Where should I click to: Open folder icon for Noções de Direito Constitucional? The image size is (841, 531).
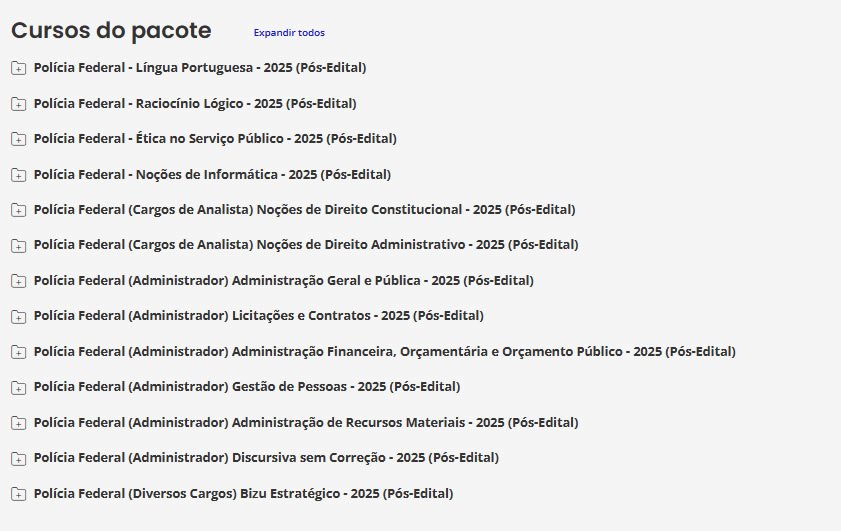(18, 210)
